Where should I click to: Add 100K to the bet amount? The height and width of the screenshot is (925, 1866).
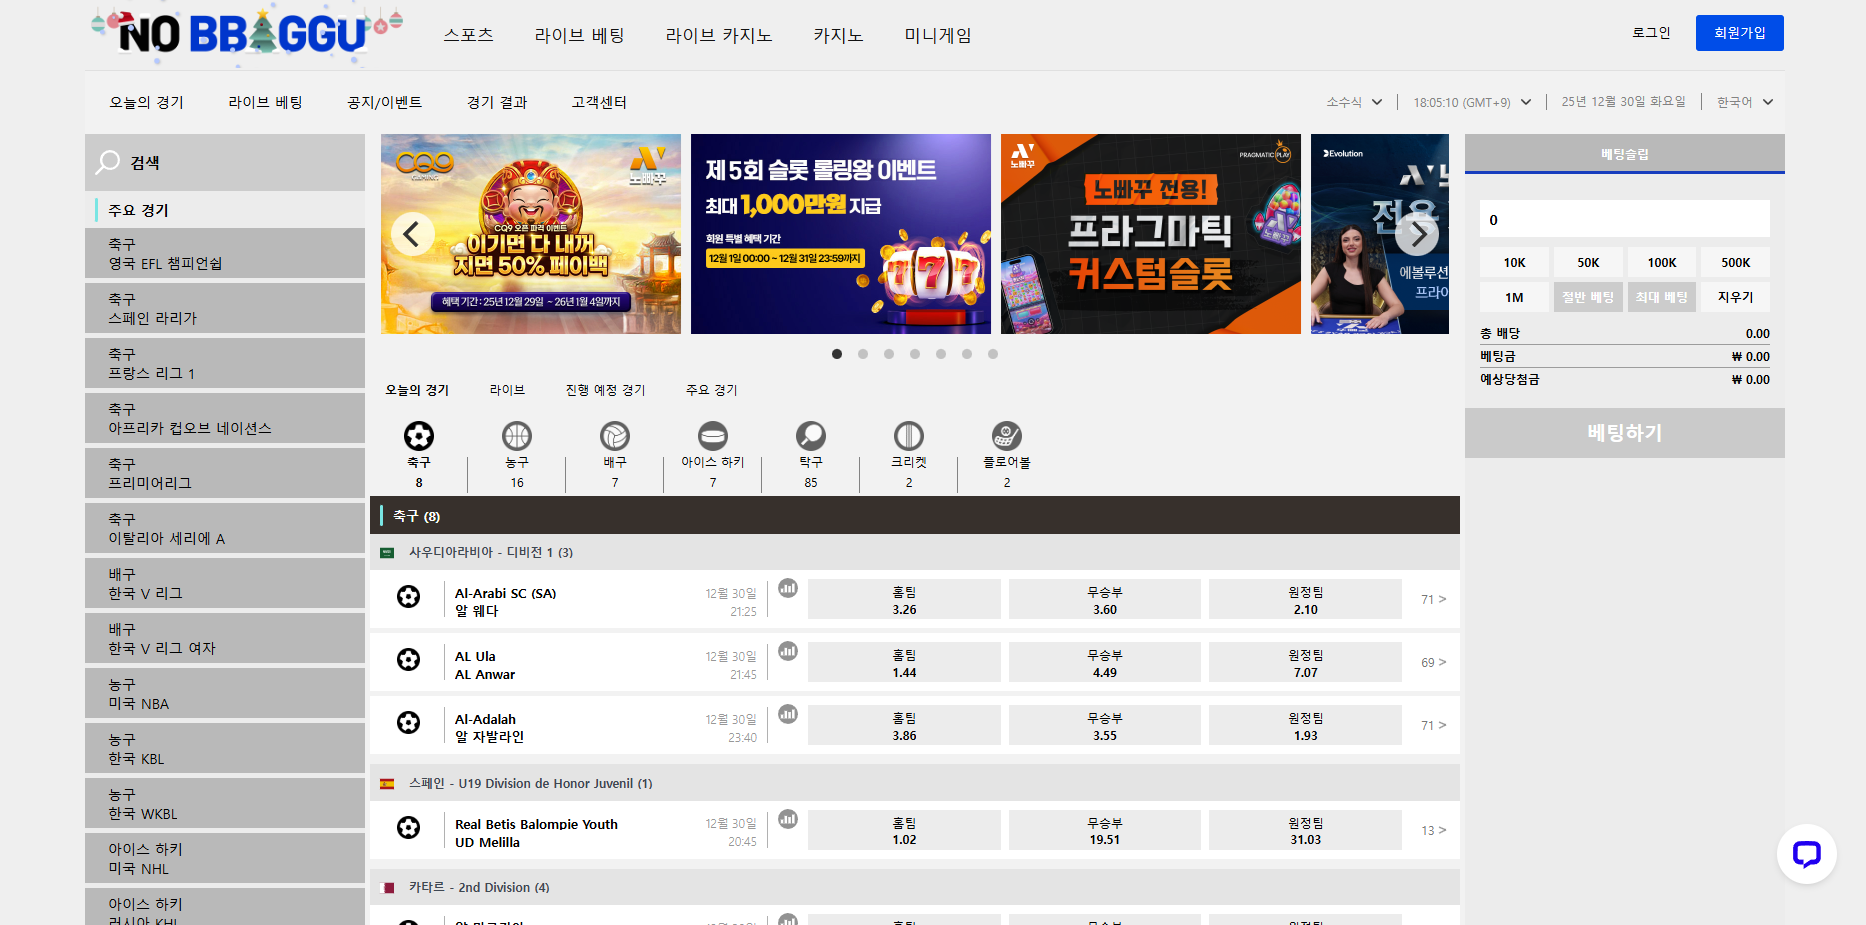[x=1661, y=263]
